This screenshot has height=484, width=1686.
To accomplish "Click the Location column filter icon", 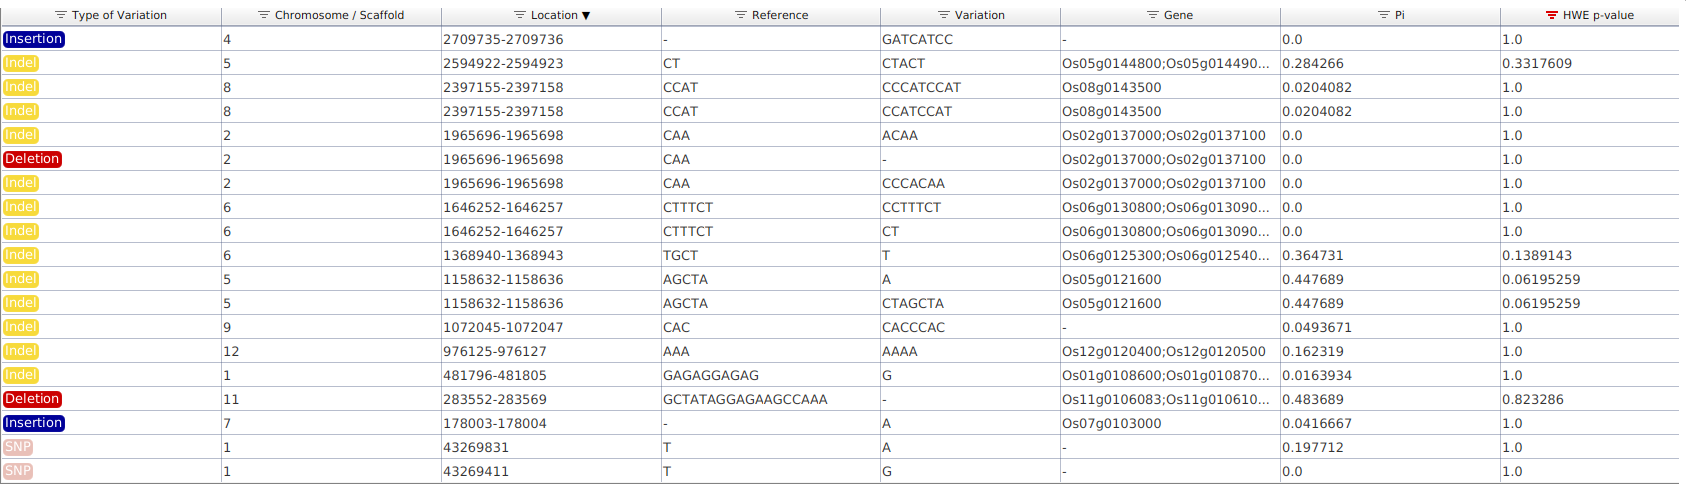I will (x=520, y=15).
